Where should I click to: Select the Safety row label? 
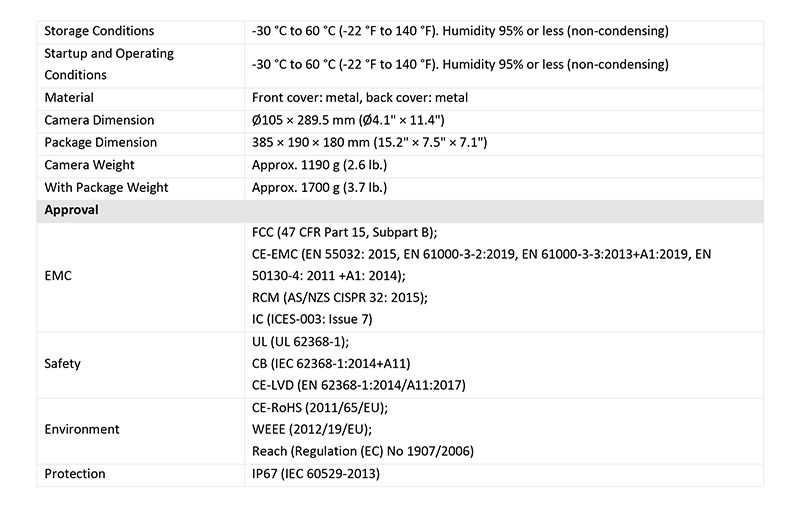[x=63, y=364]
